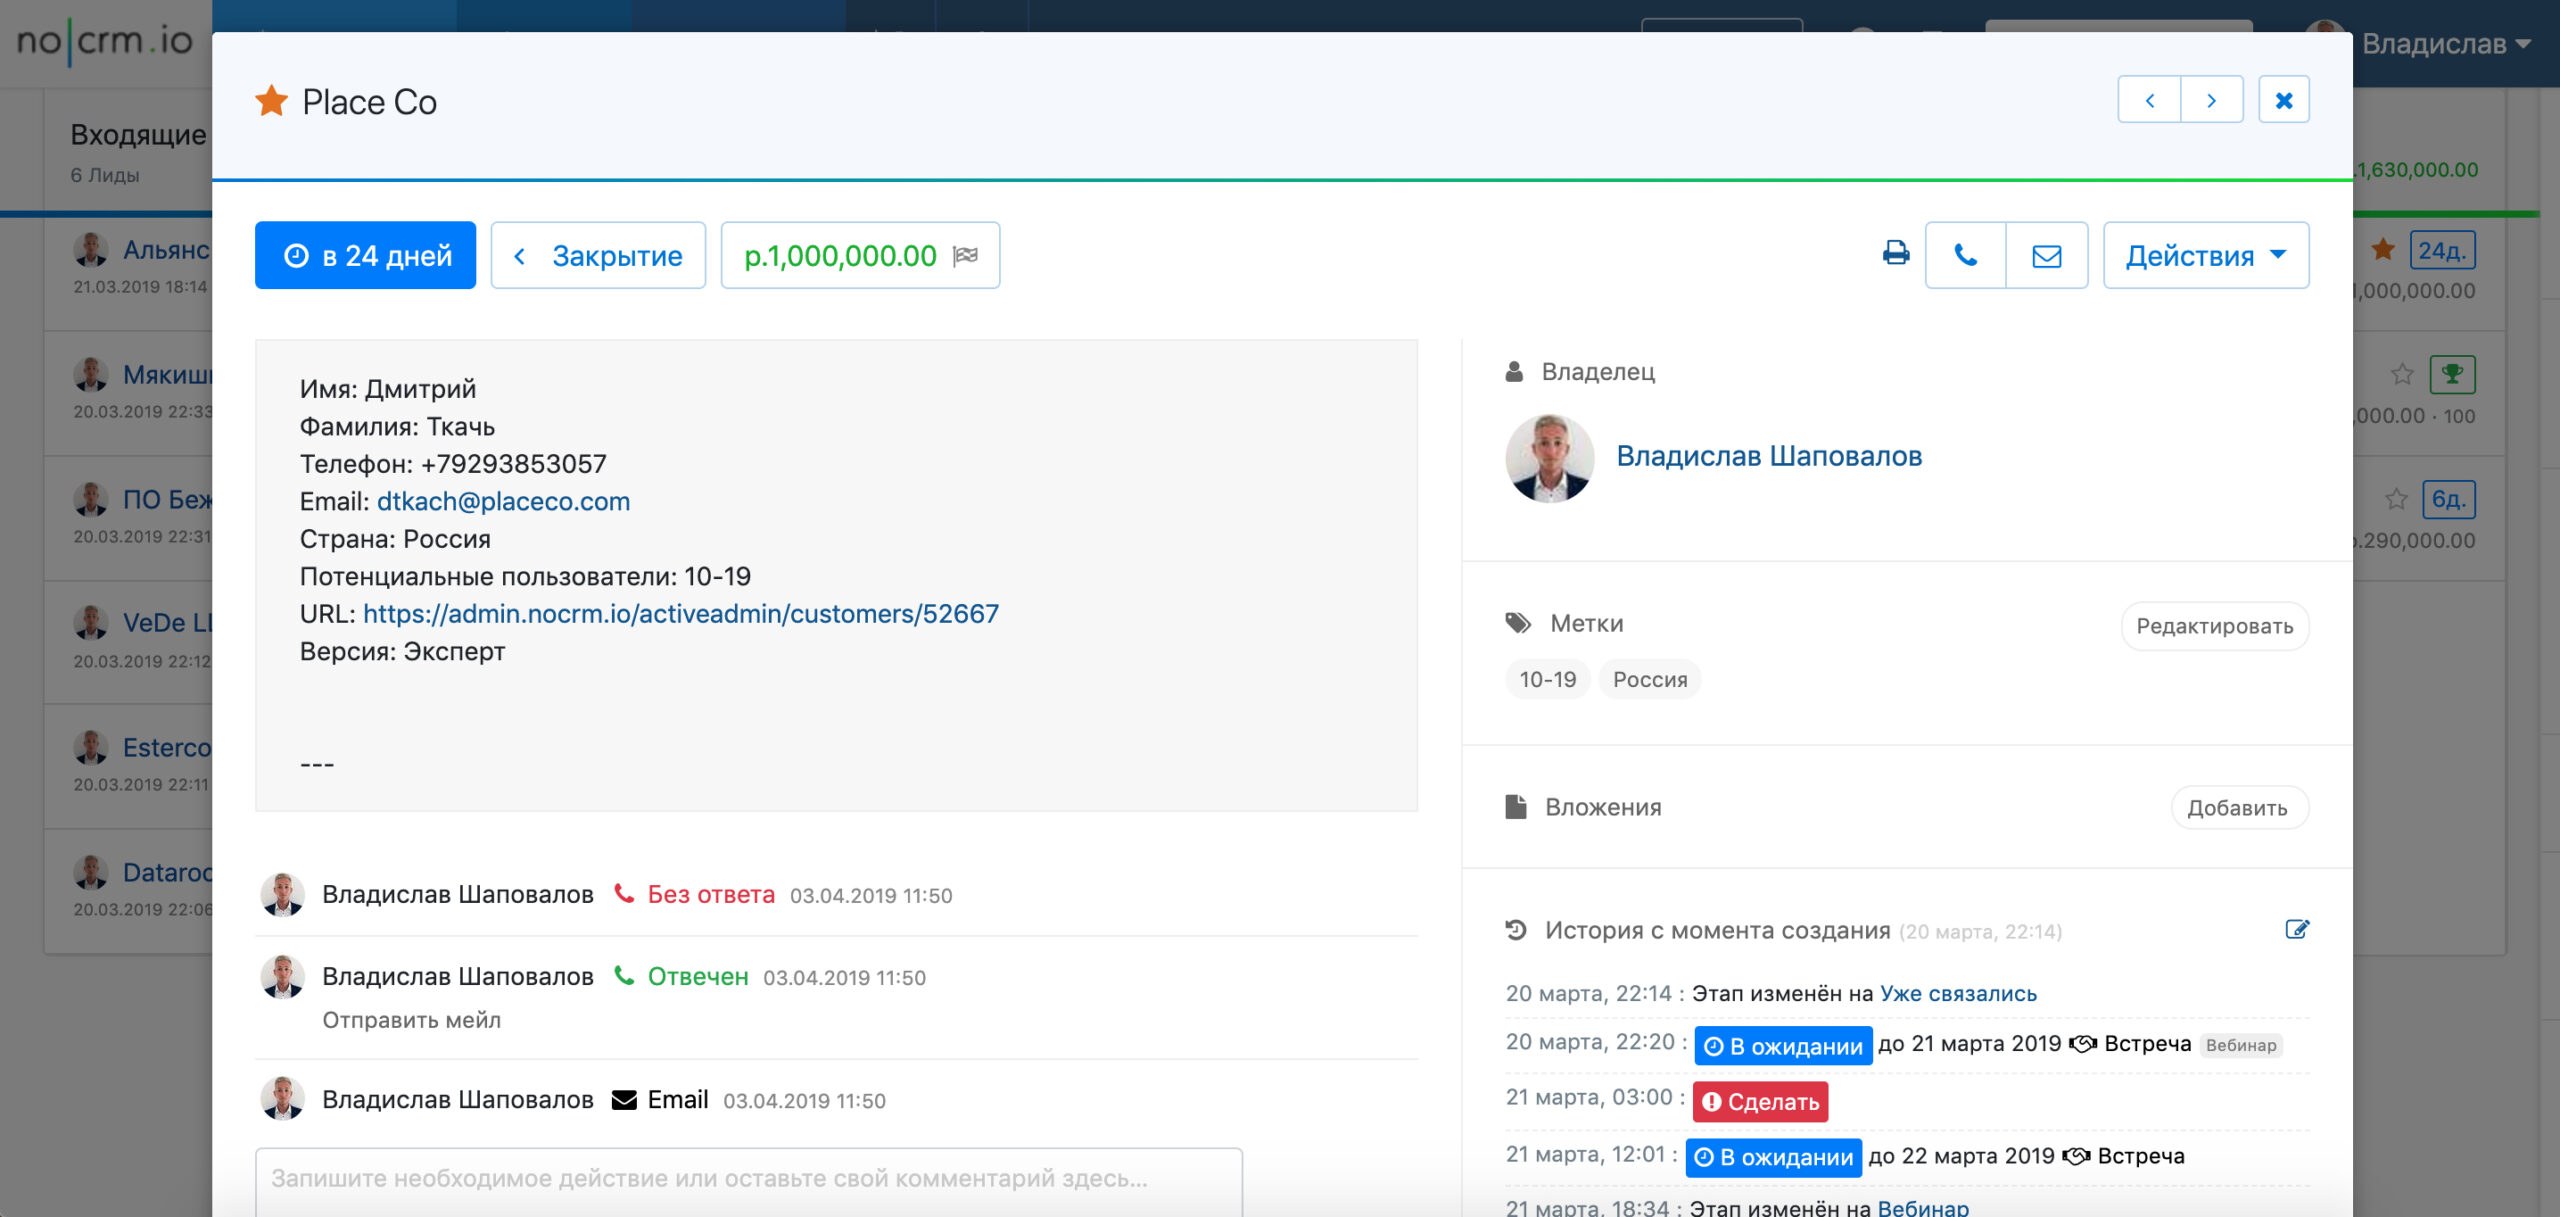
Task: Go to previous lead with left arrow
Action: coord(2149,100)
